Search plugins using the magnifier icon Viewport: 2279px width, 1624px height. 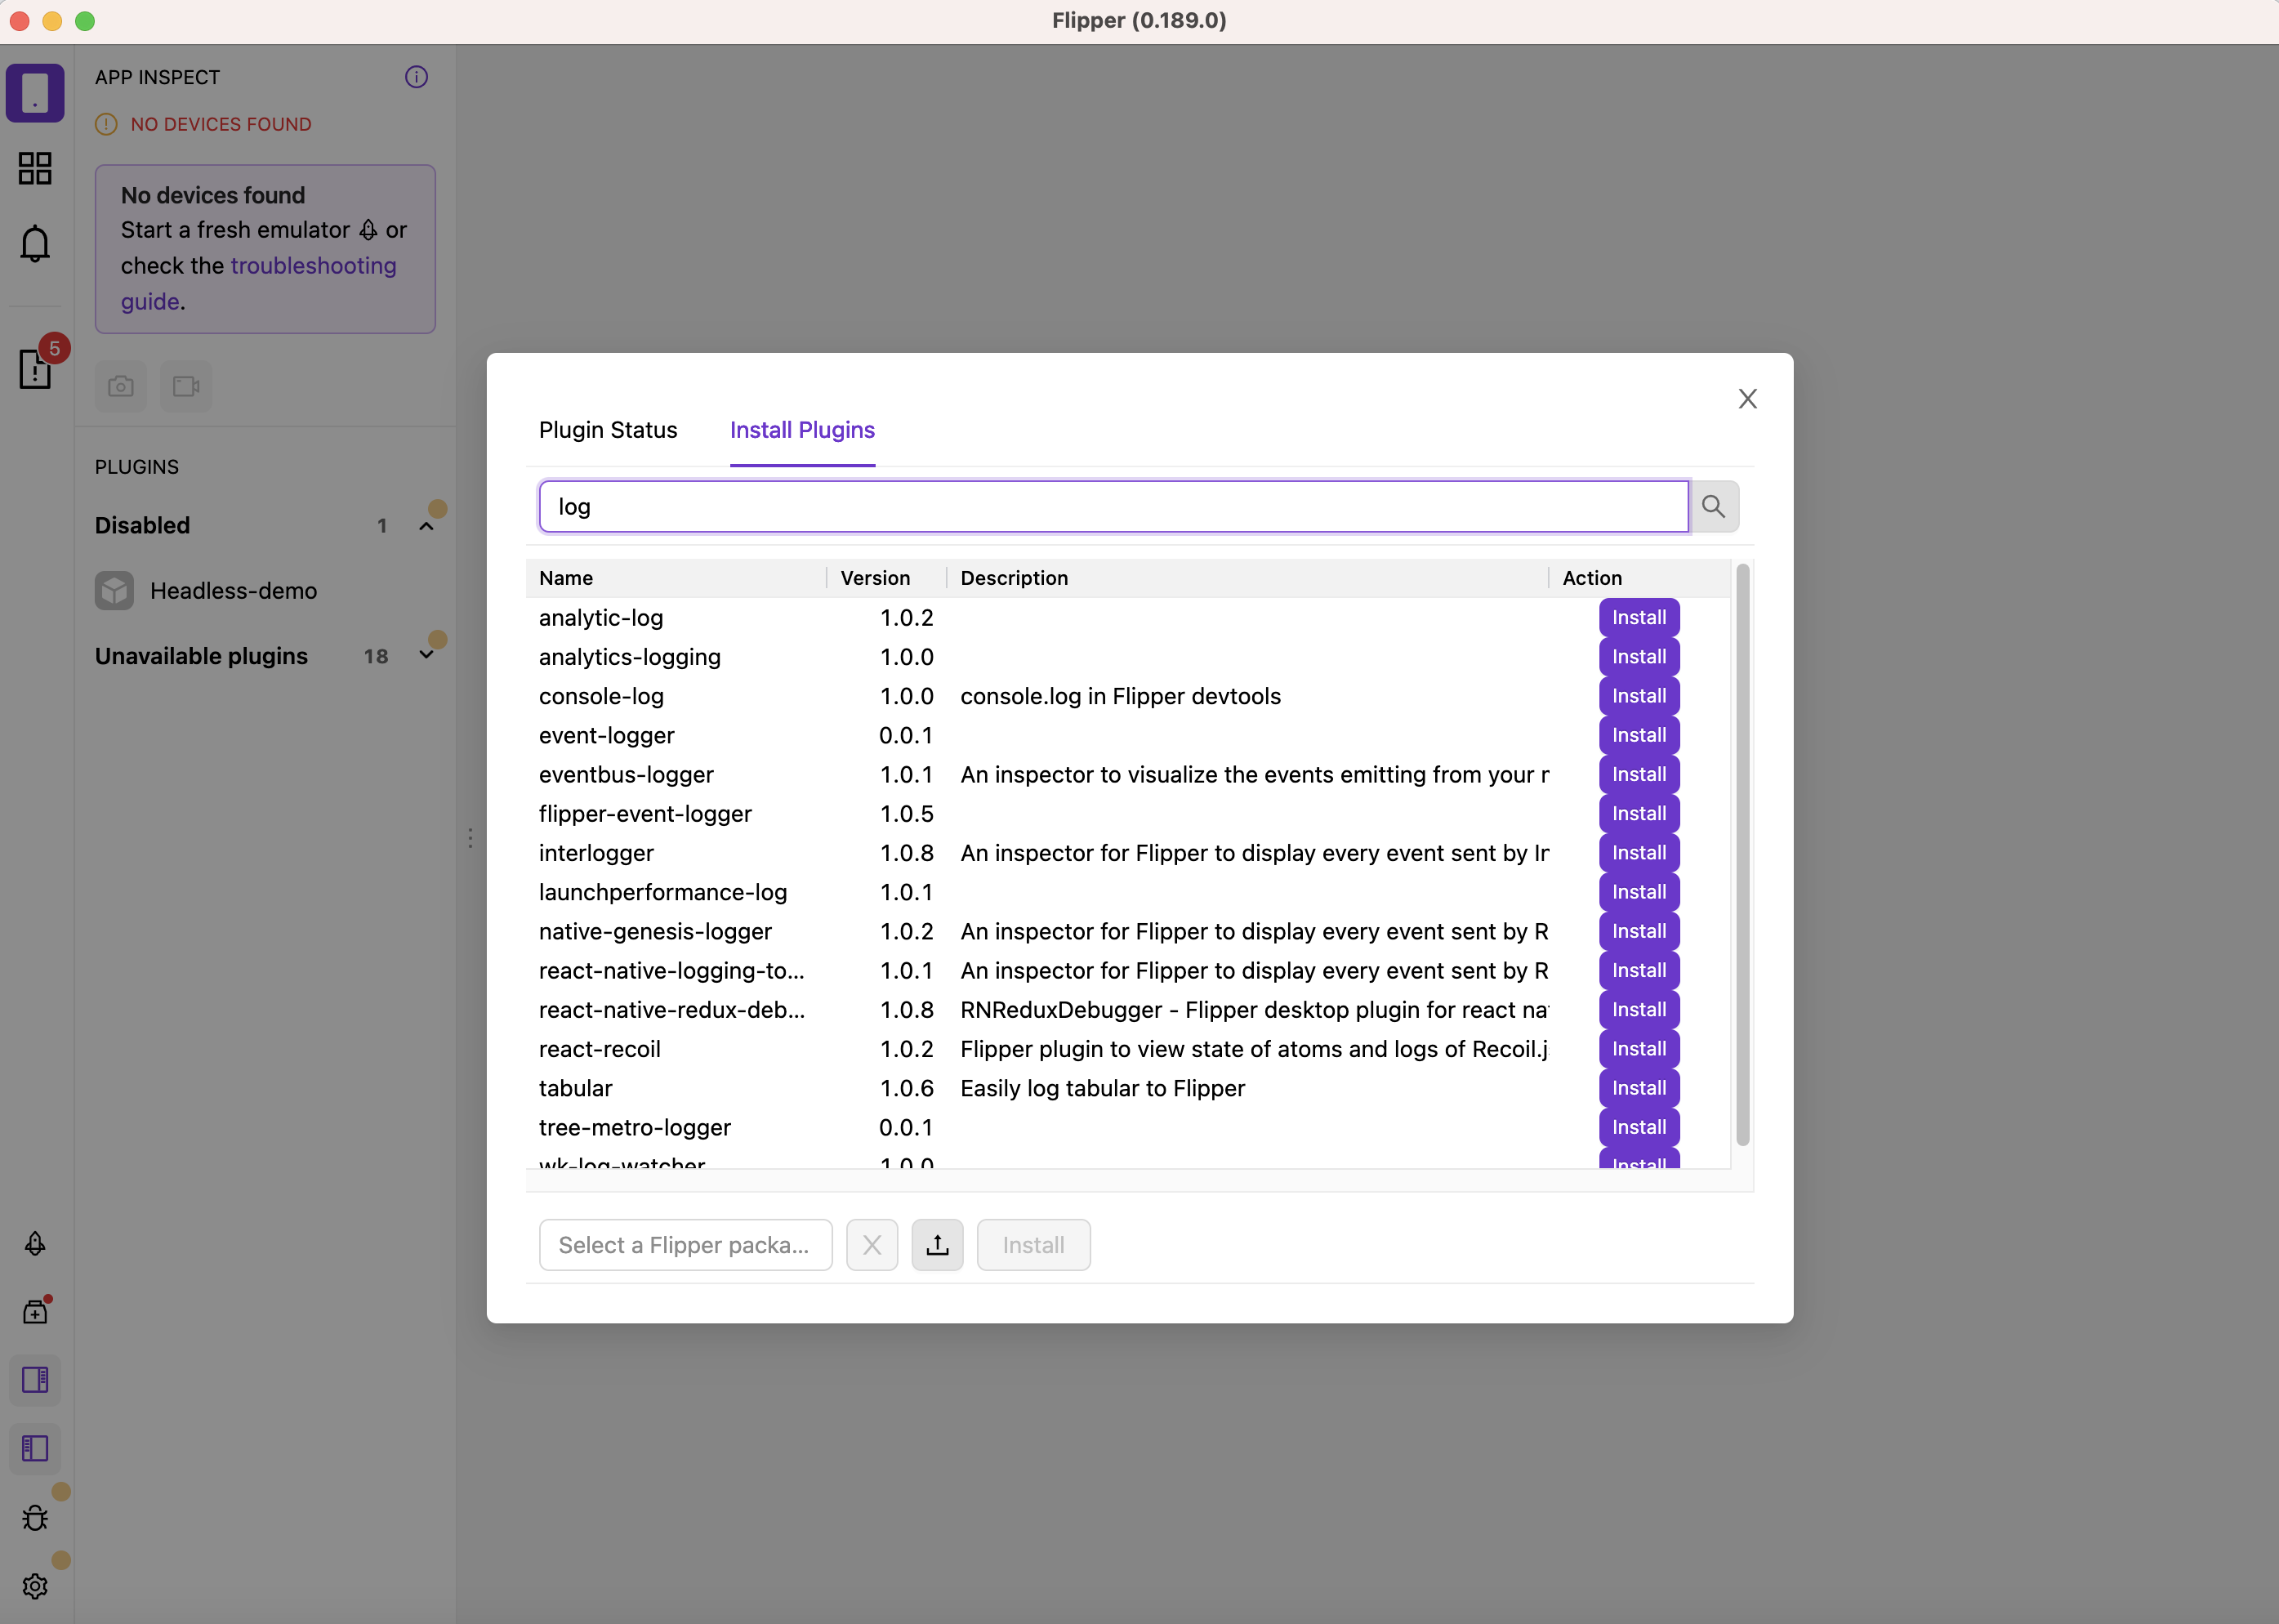pyautogui.click(x=1712, y=506)
